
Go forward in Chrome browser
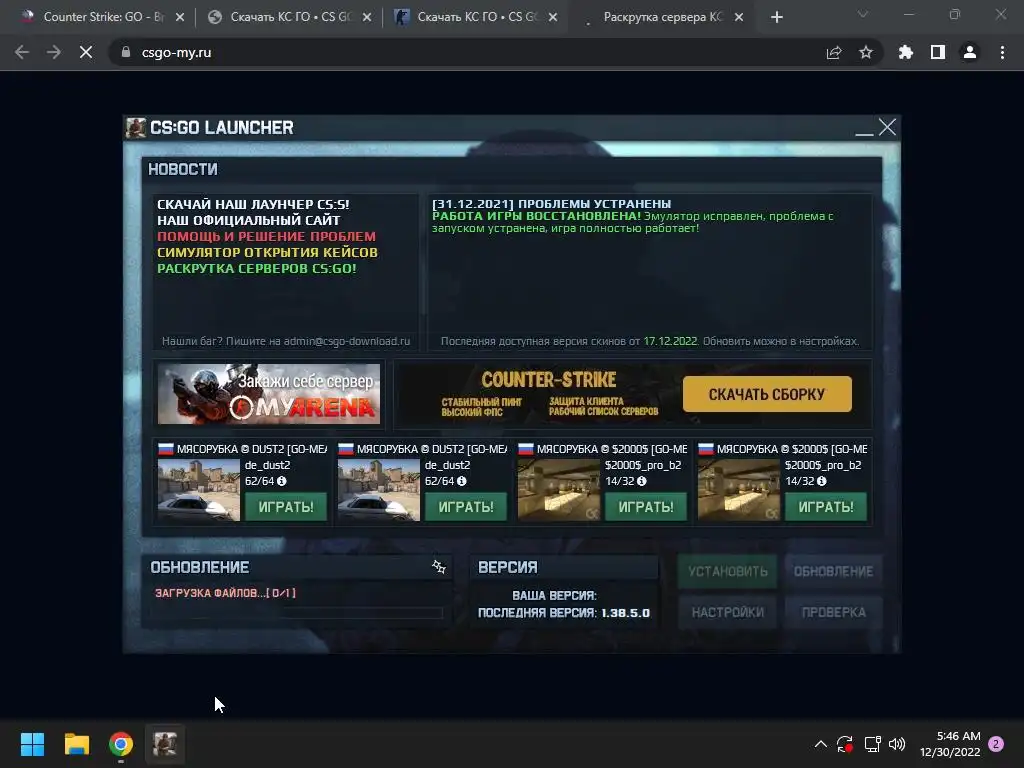coord(54,52)
